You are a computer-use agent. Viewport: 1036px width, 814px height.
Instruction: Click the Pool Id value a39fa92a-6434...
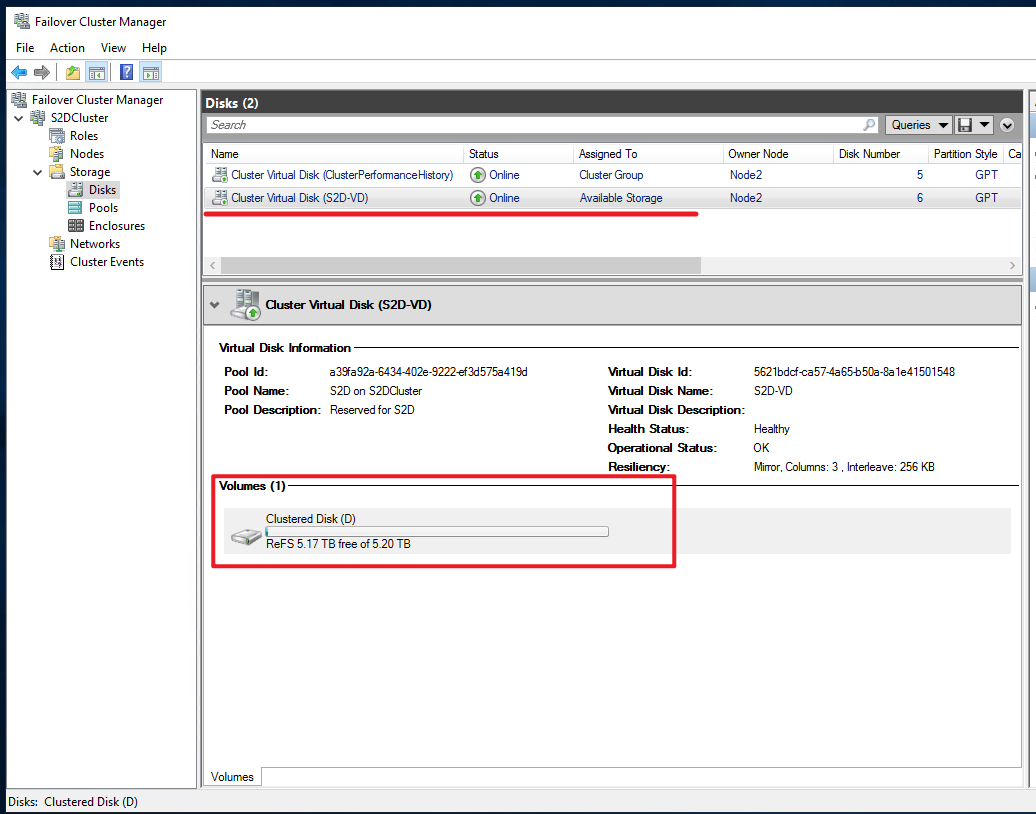click(x=428, y=372)
